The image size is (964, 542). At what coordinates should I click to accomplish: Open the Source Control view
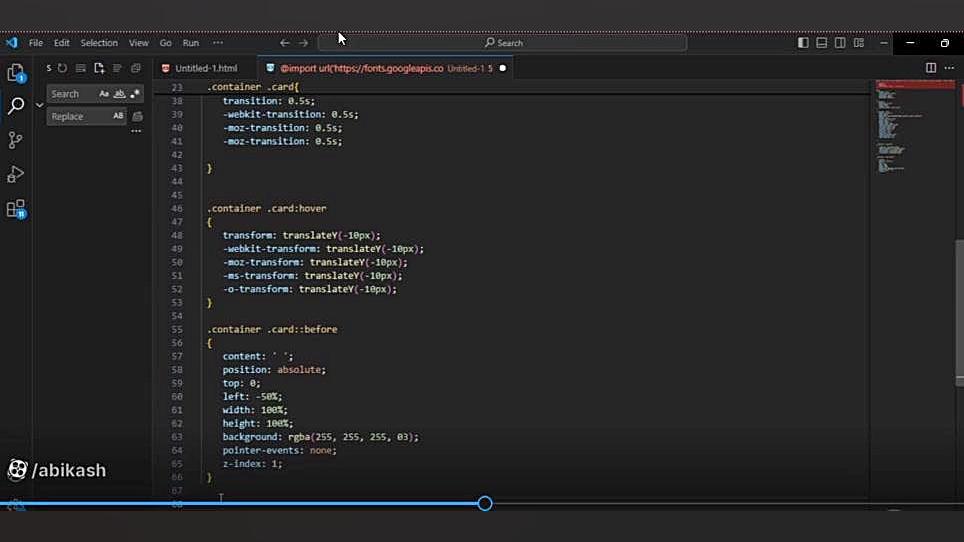point(15,140)
